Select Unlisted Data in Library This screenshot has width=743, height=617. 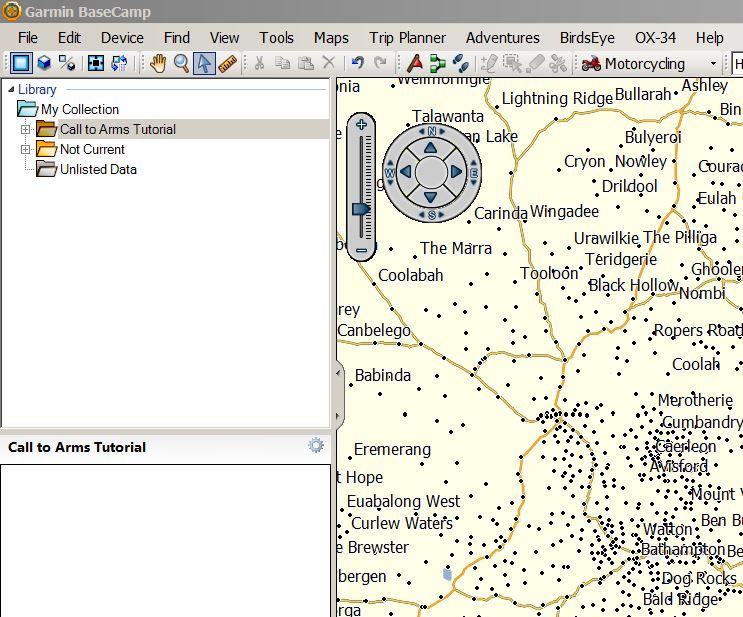click(97, 169)
